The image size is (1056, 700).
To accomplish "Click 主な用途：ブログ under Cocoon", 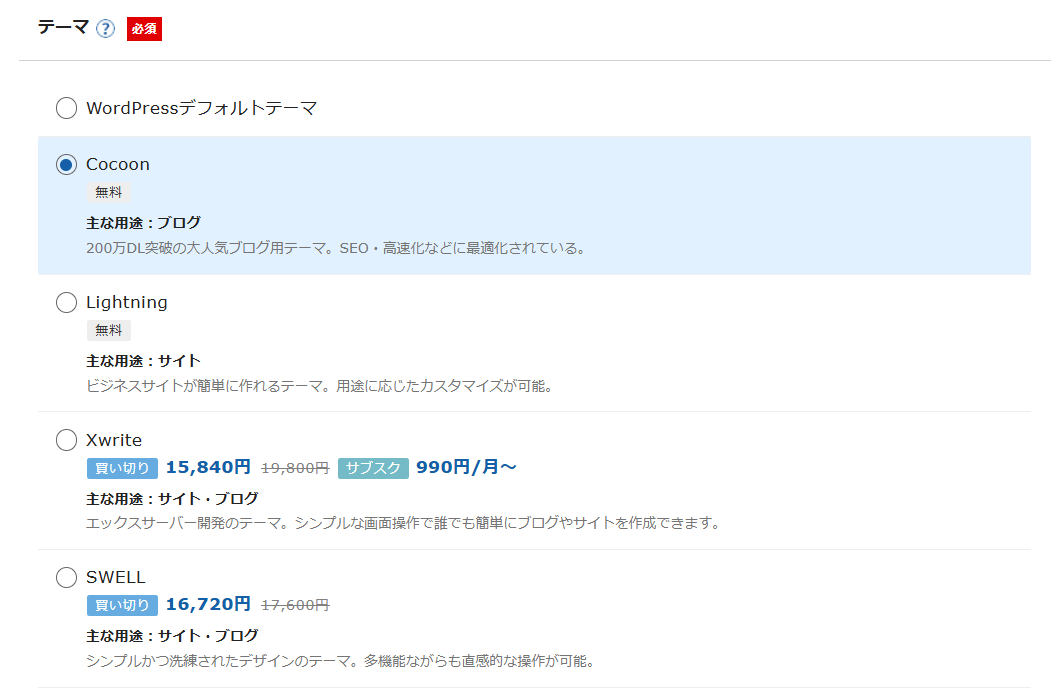I will [x=143, y=223].
